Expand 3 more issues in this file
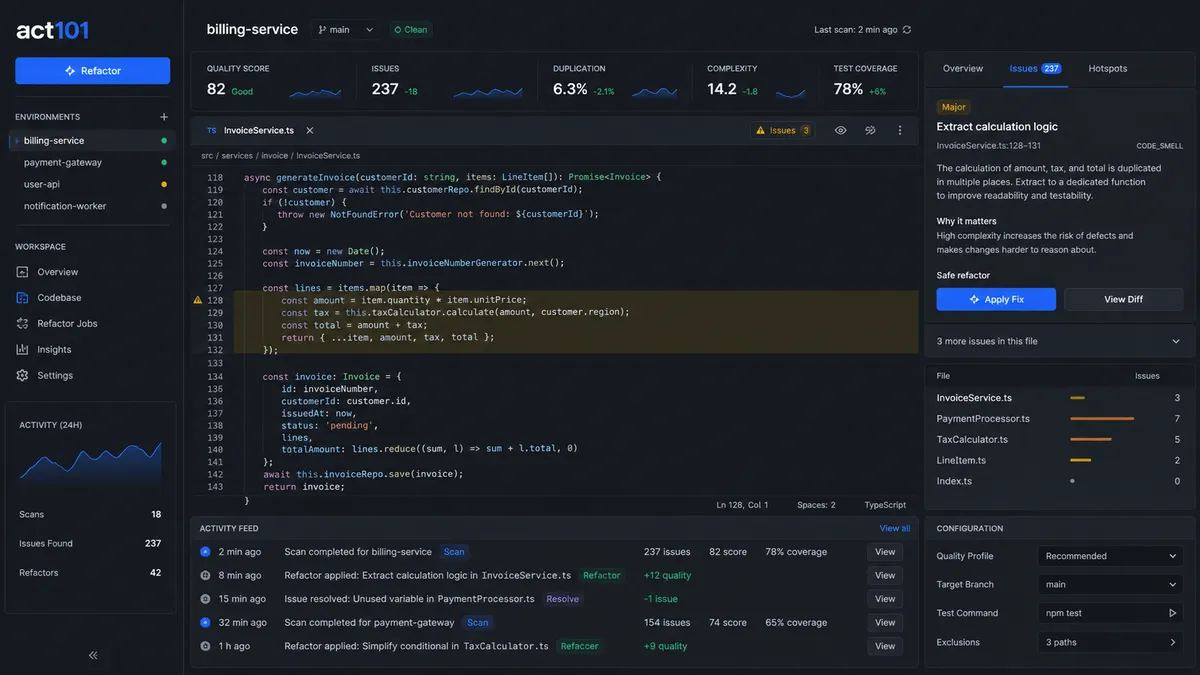The image size is (1200, 675). pos(1060,341)
